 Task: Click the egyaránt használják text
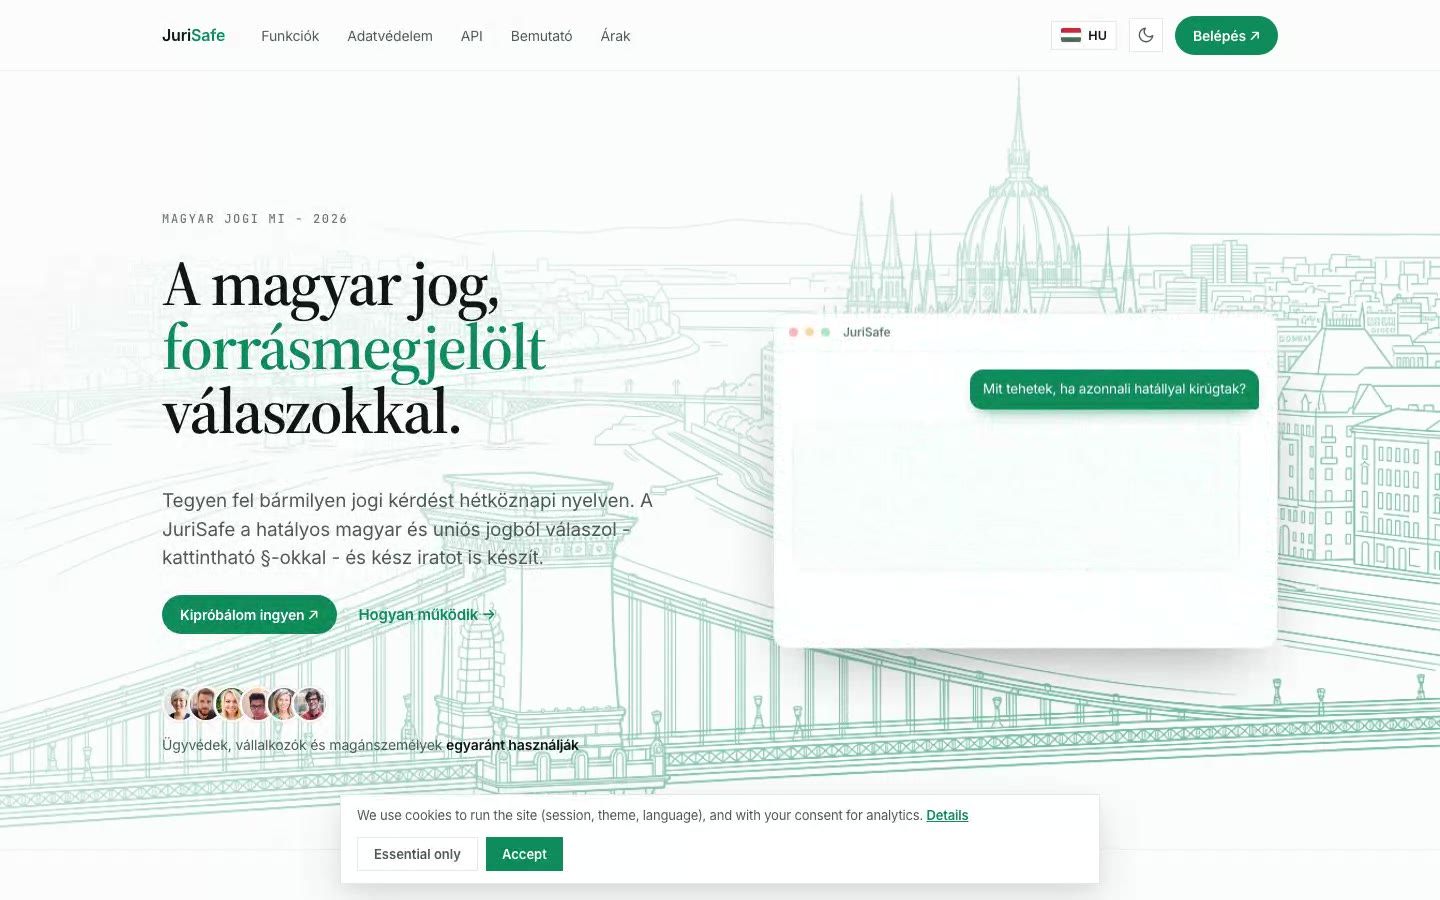click(512, 745)
